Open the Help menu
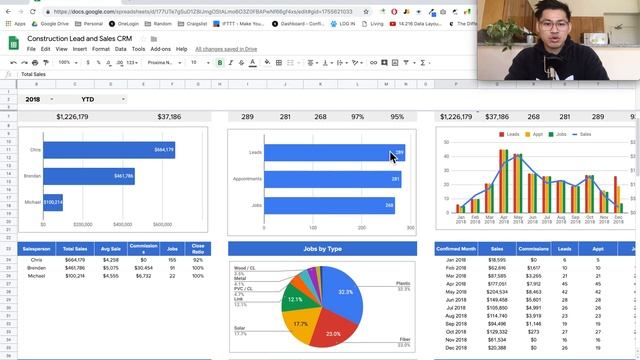The image size is (640, 360). click(181, 49)
